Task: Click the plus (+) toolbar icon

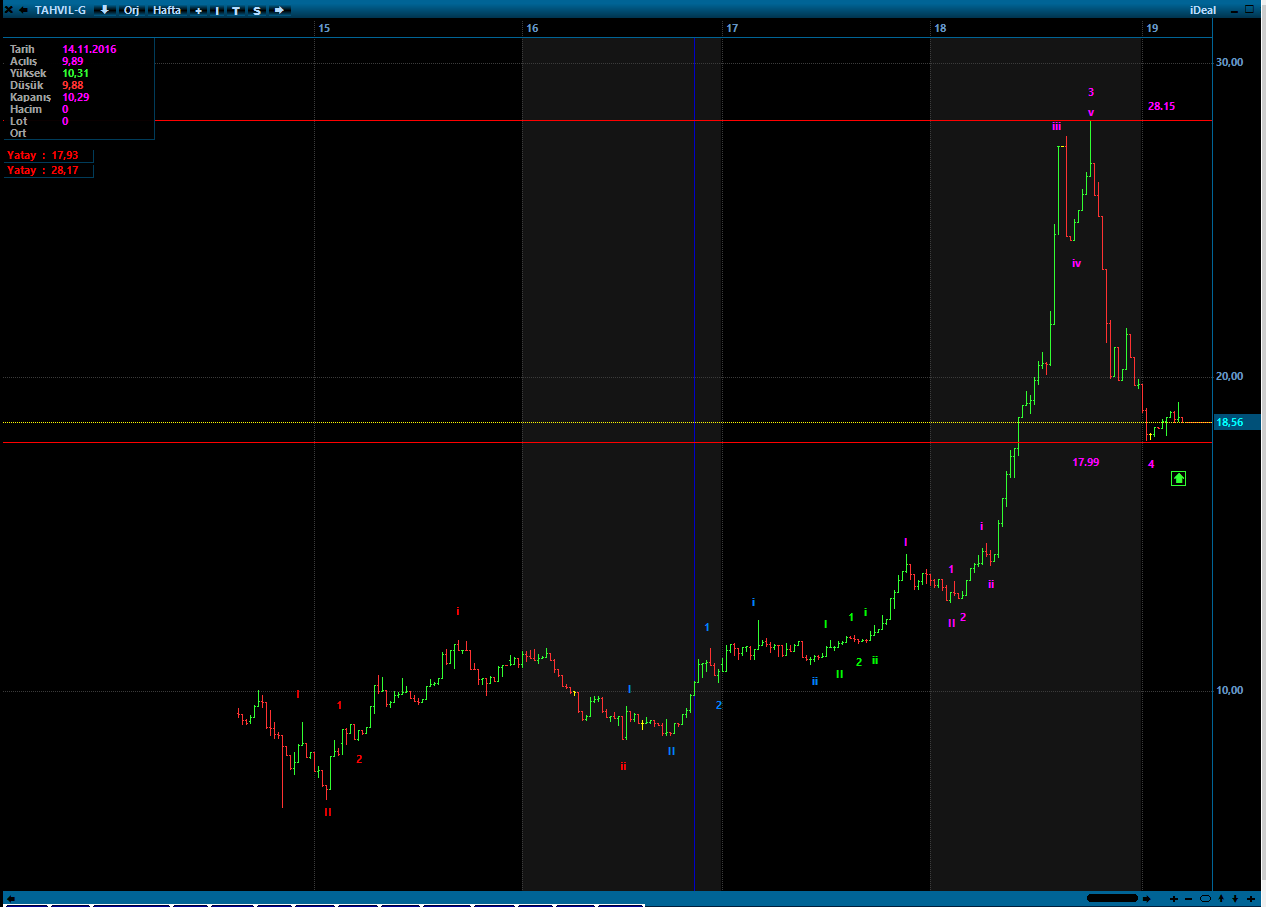Action: click(198, 10)
